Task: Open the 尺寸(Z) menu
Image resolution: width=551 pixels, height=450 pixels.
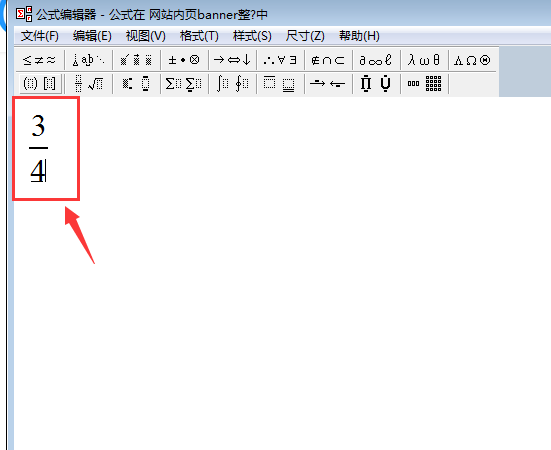Action: (x=305, y=36)
